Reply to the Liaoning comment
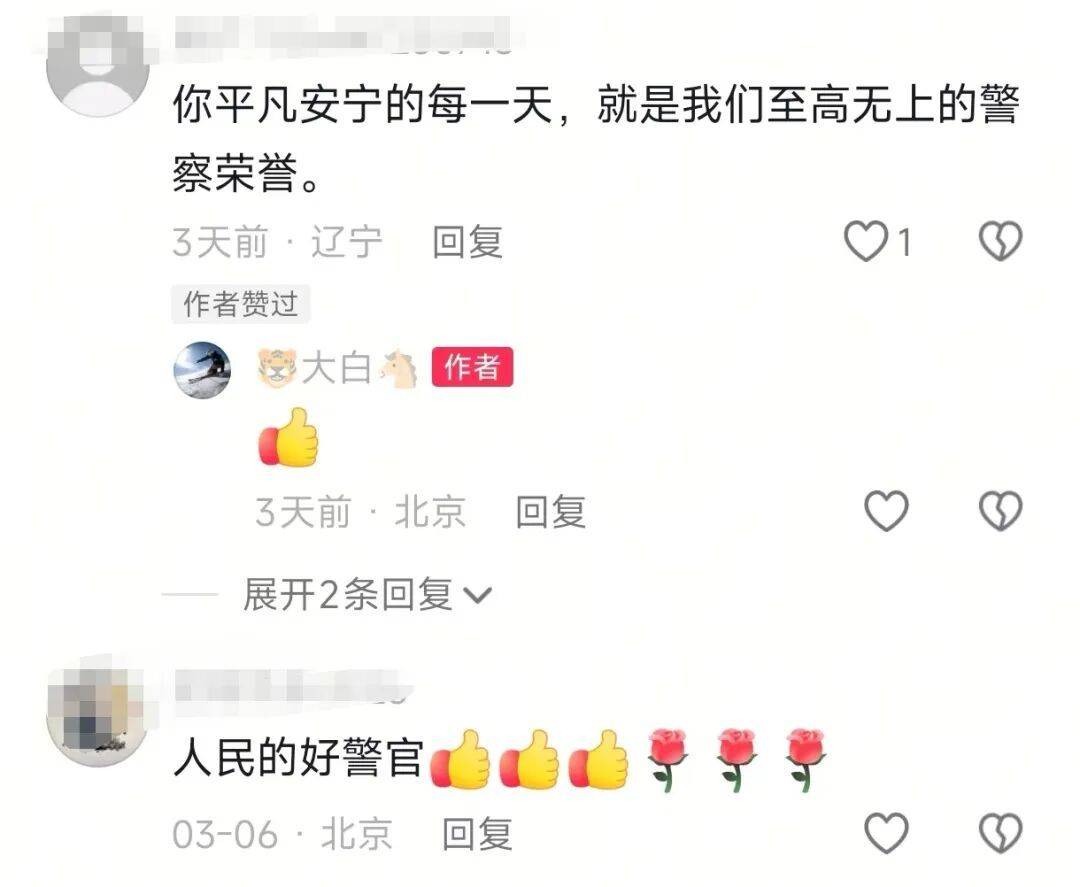This screenshot has width=1080, height=887. click(468, 242)
